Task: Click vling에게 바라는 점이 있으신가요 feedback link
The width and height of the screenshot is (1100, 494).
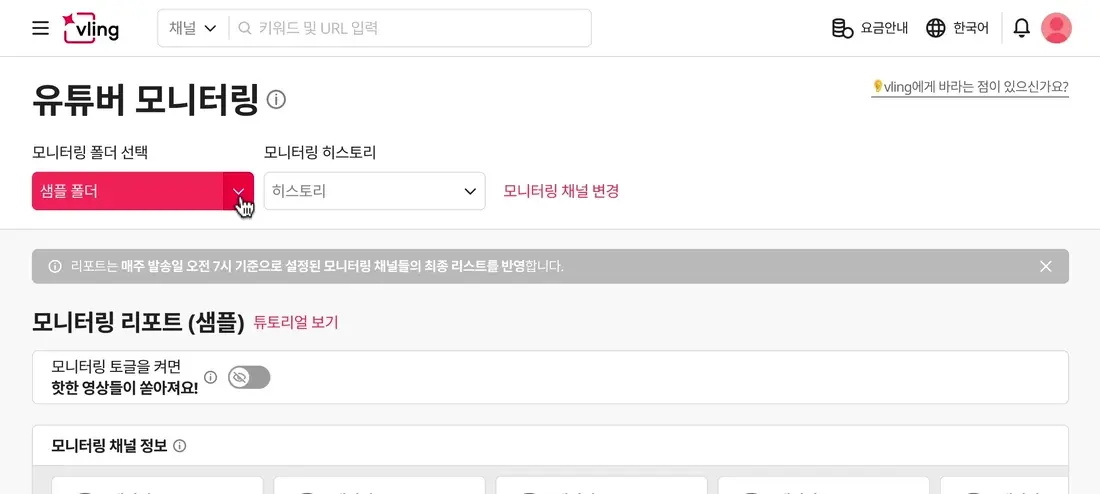Action: pos(970,87)
